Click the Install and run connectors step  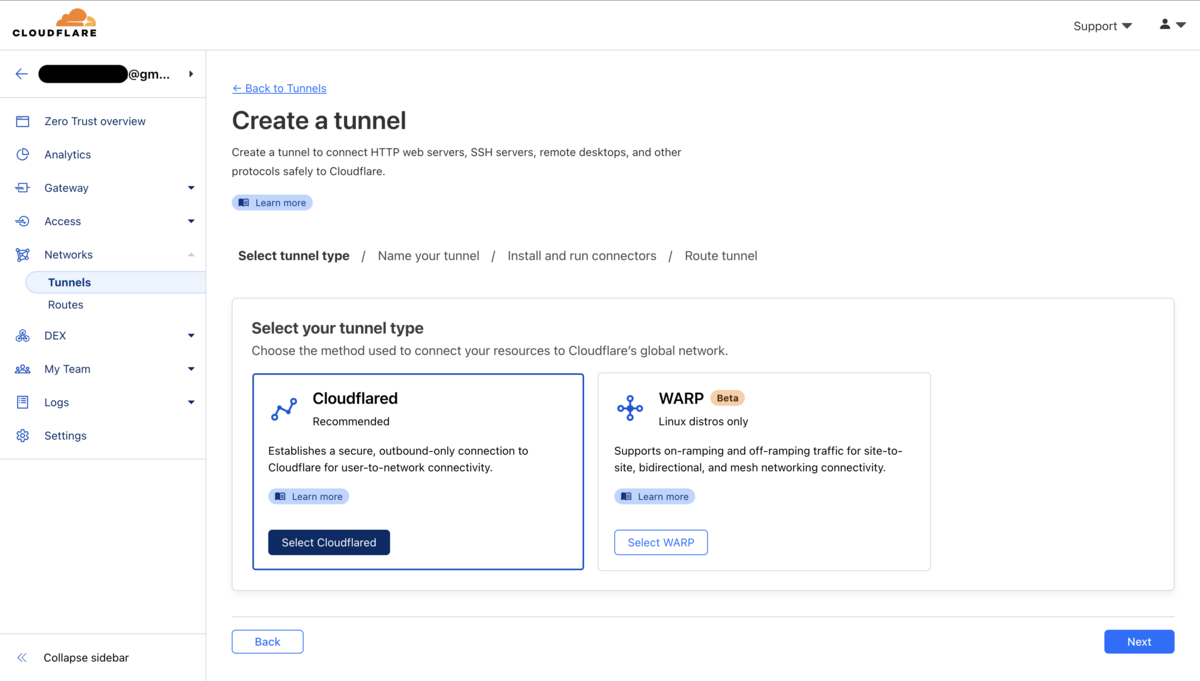point(582,256)
